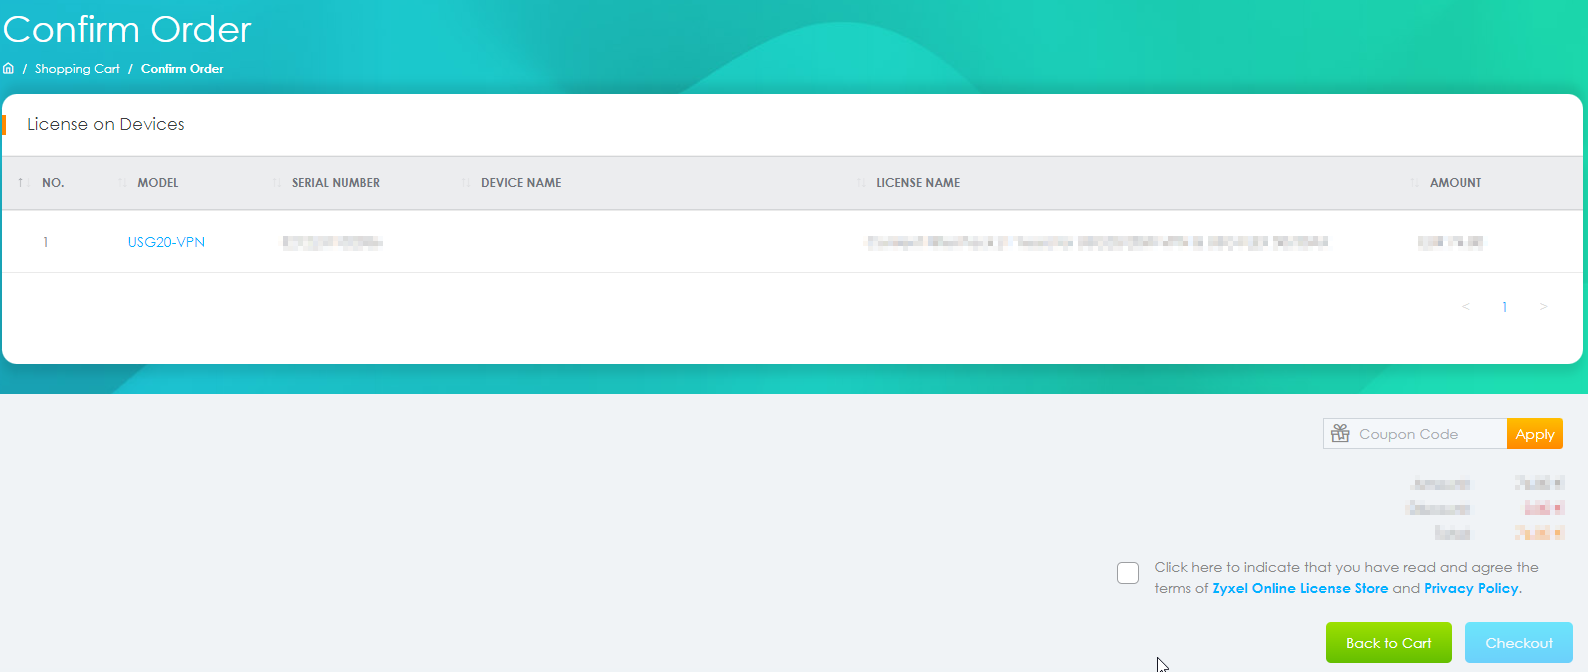
Task: Select page 1 in pagination
Action: 1504,307
